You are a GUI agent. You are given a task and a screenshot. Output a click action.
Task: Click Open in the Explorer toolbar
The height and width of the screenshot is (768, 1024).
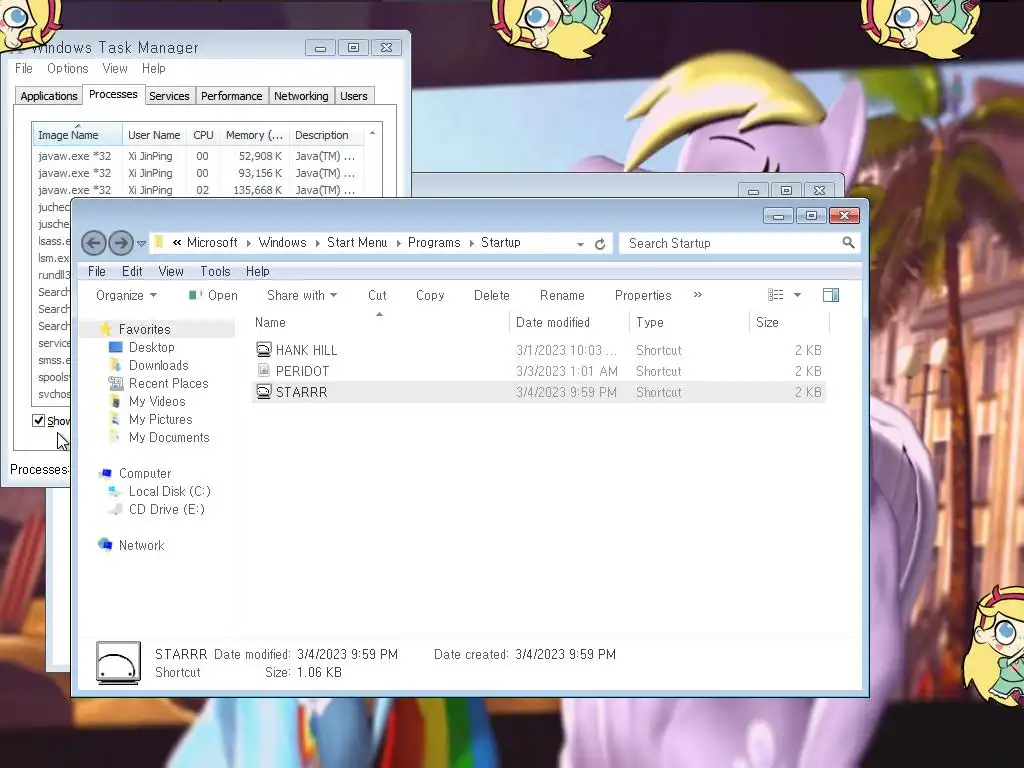coord(214,295)
